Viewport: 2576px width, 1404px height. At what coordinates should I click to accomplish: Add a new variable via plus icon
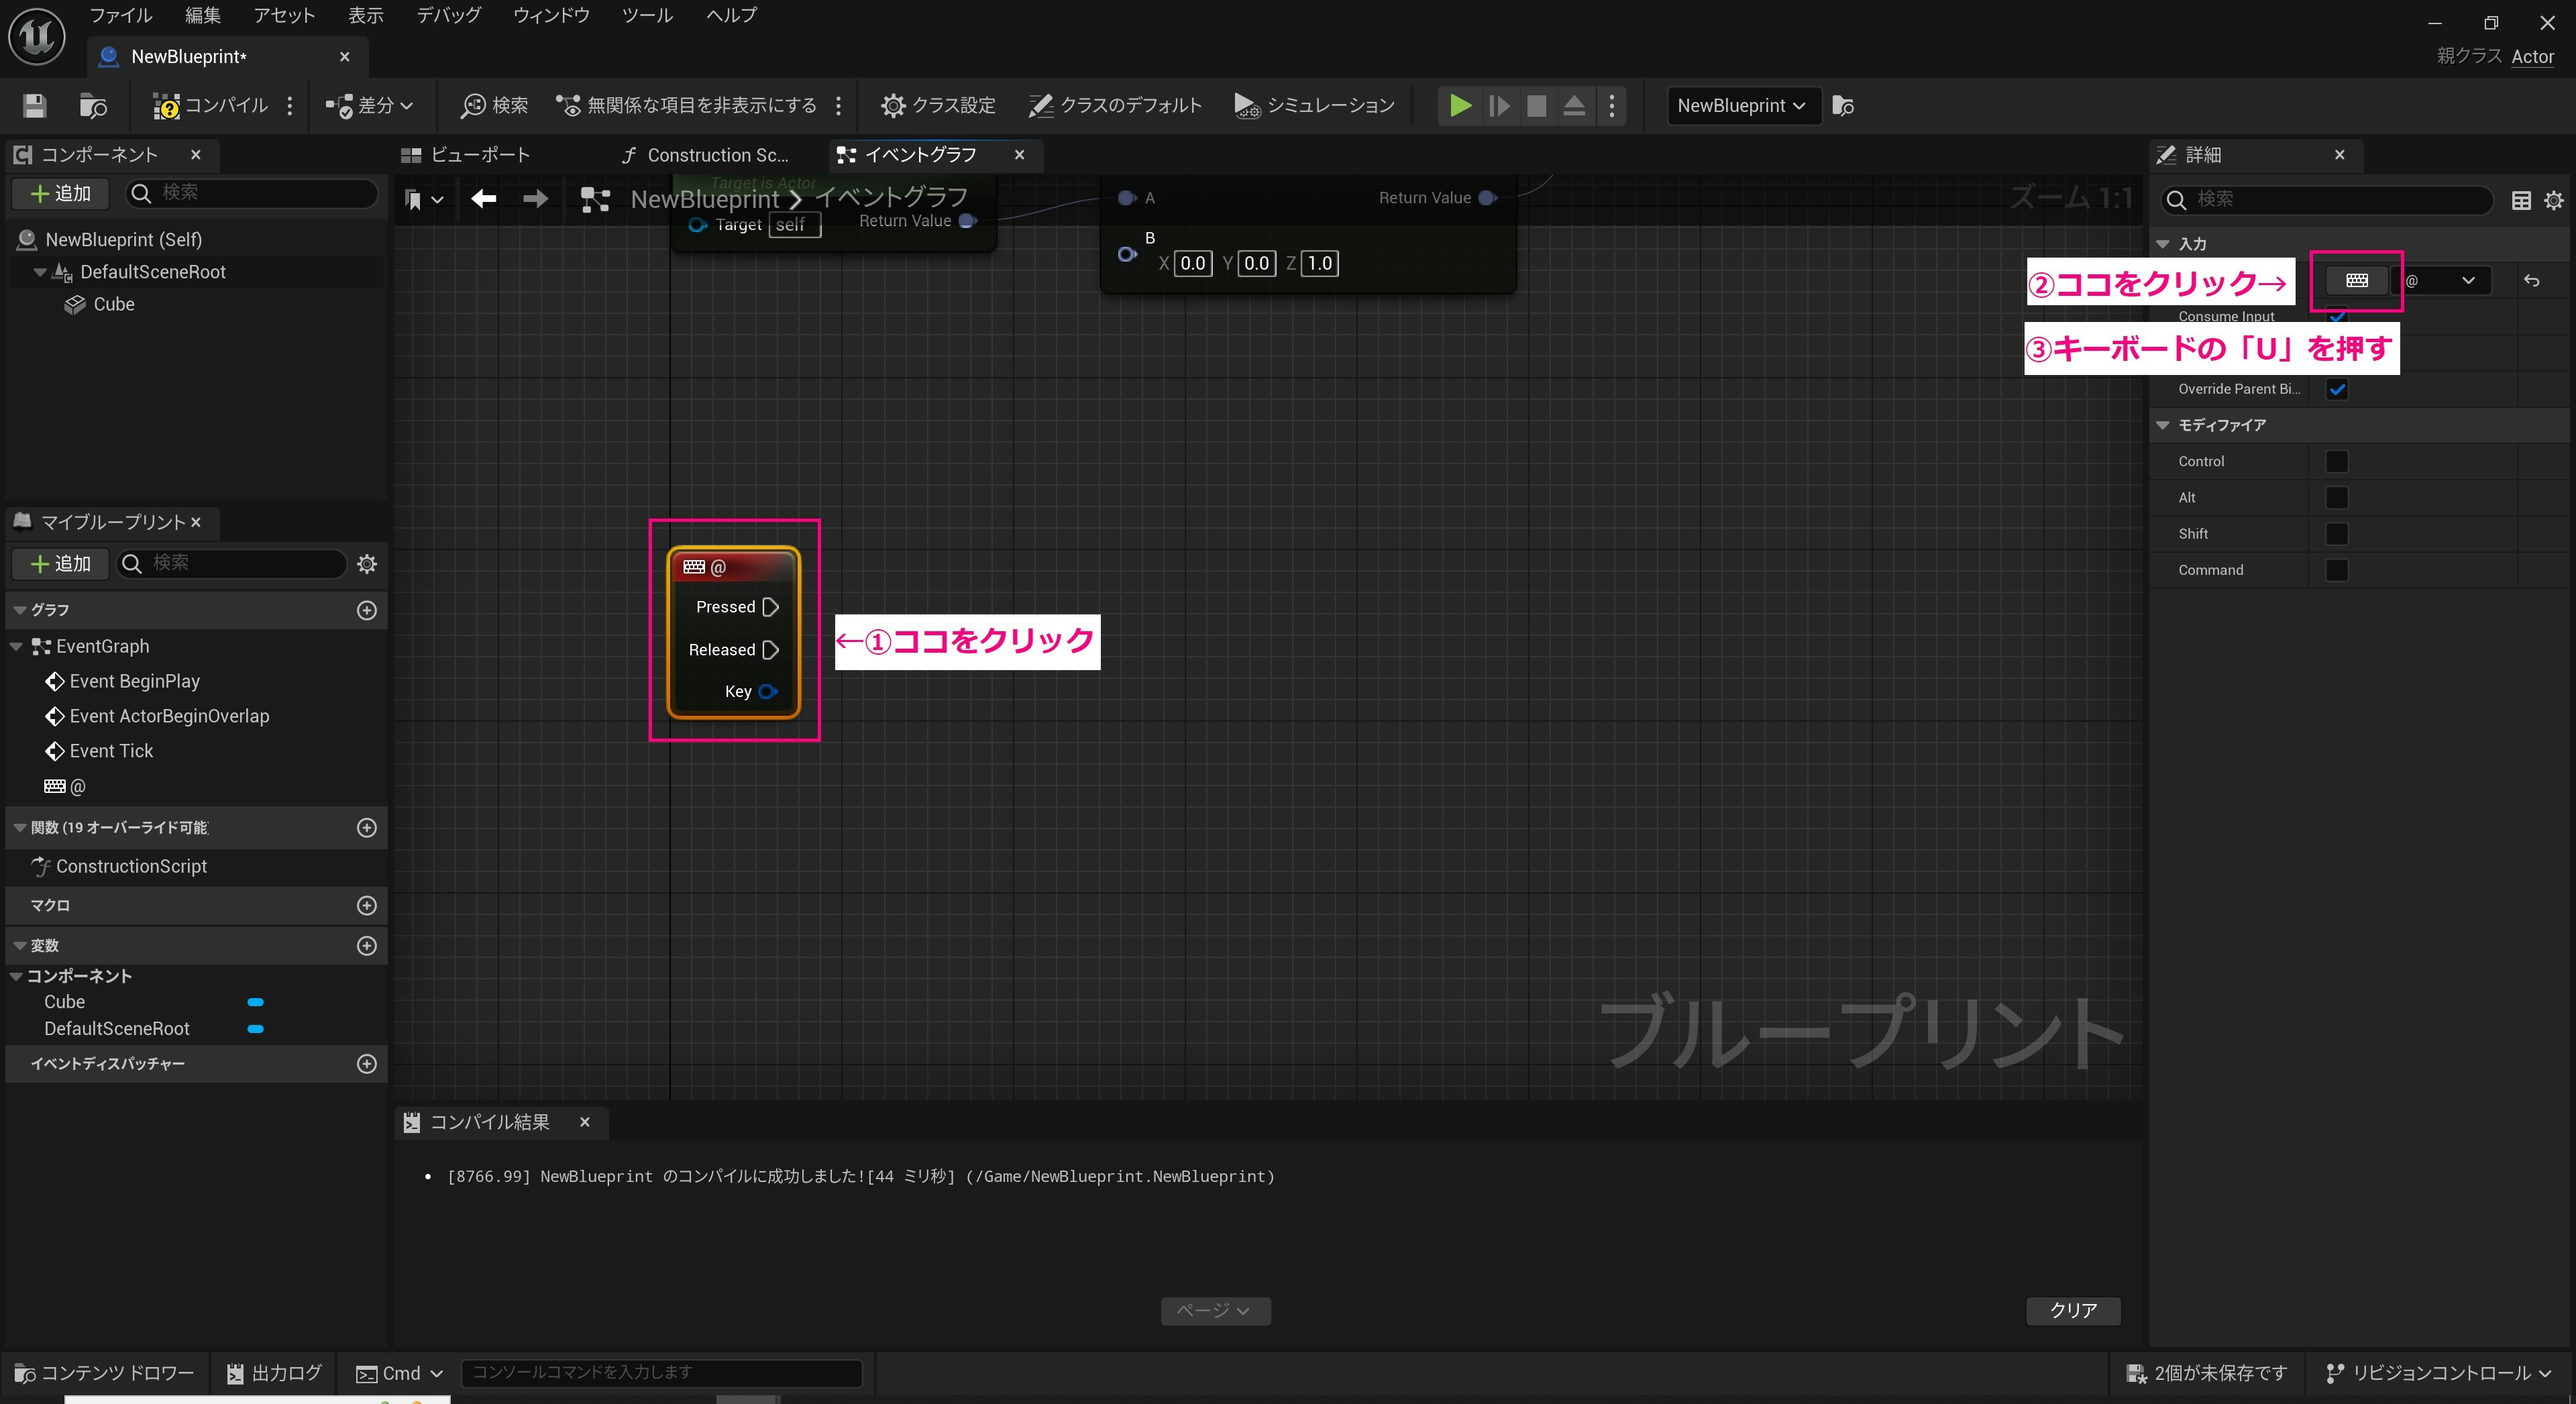tap(367, 946)
